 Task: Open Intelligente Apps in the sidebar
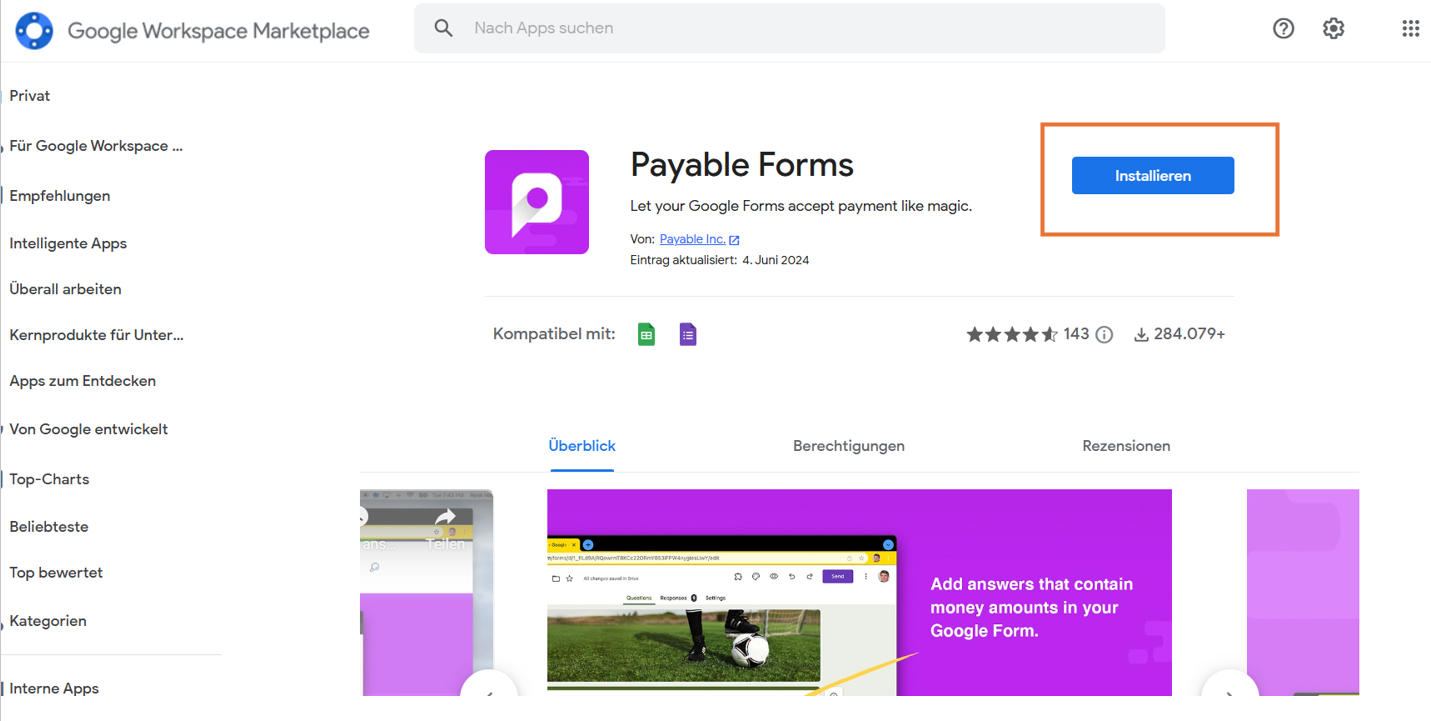tap(68, 243)
